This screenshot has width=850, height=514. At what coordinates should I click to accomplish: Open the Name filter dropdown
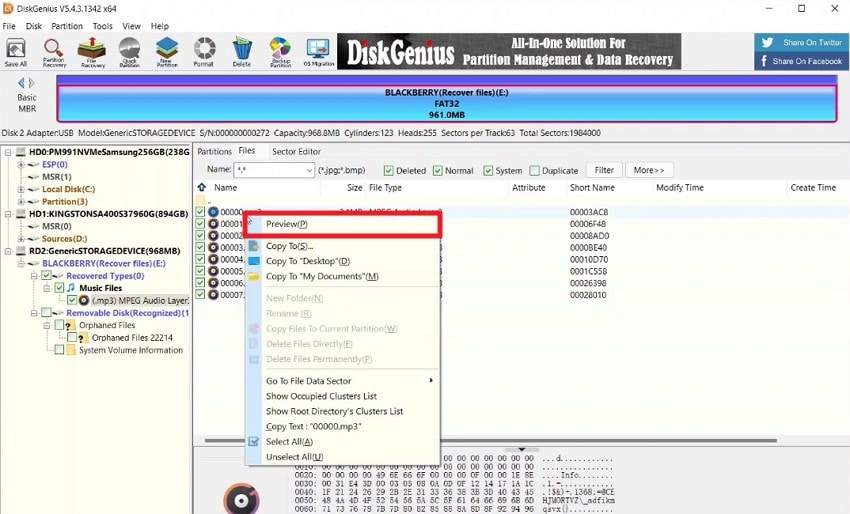pyautogui.click(x=309, y=170)
